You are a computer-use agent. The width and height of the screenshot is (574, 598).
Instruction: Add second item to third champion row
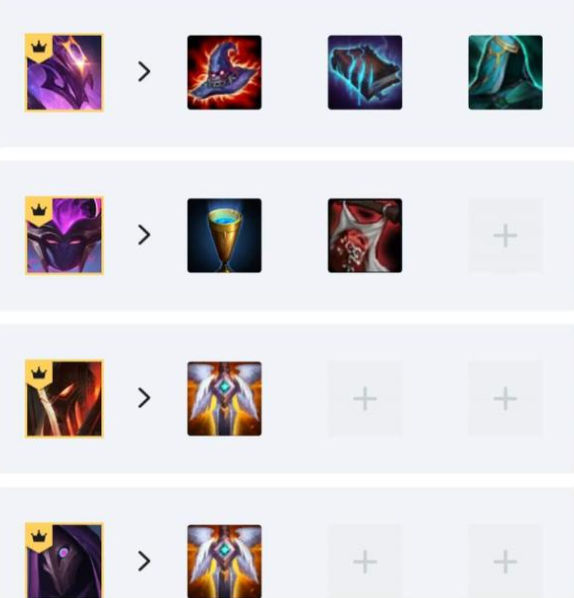point(365,399)
